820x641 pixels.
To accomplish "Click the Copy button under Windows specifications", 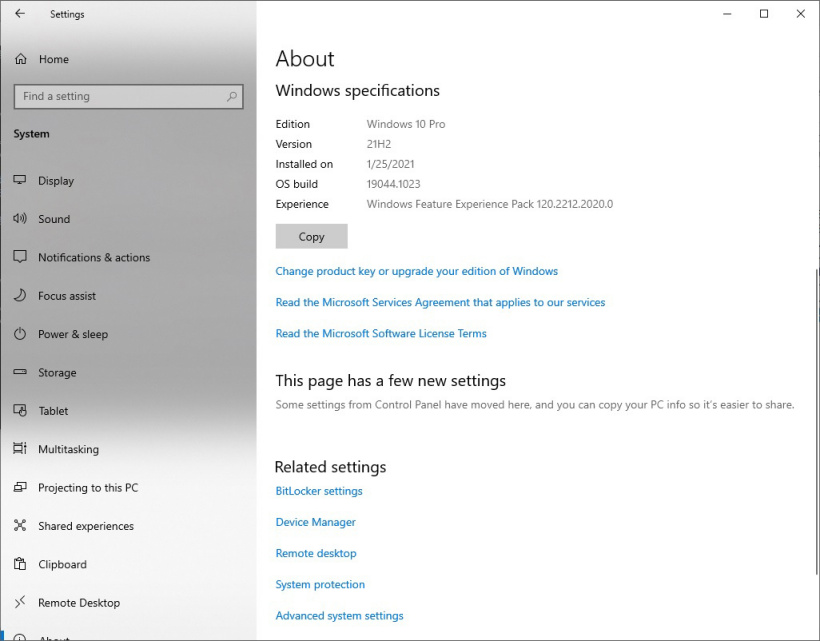I will 311,236.
